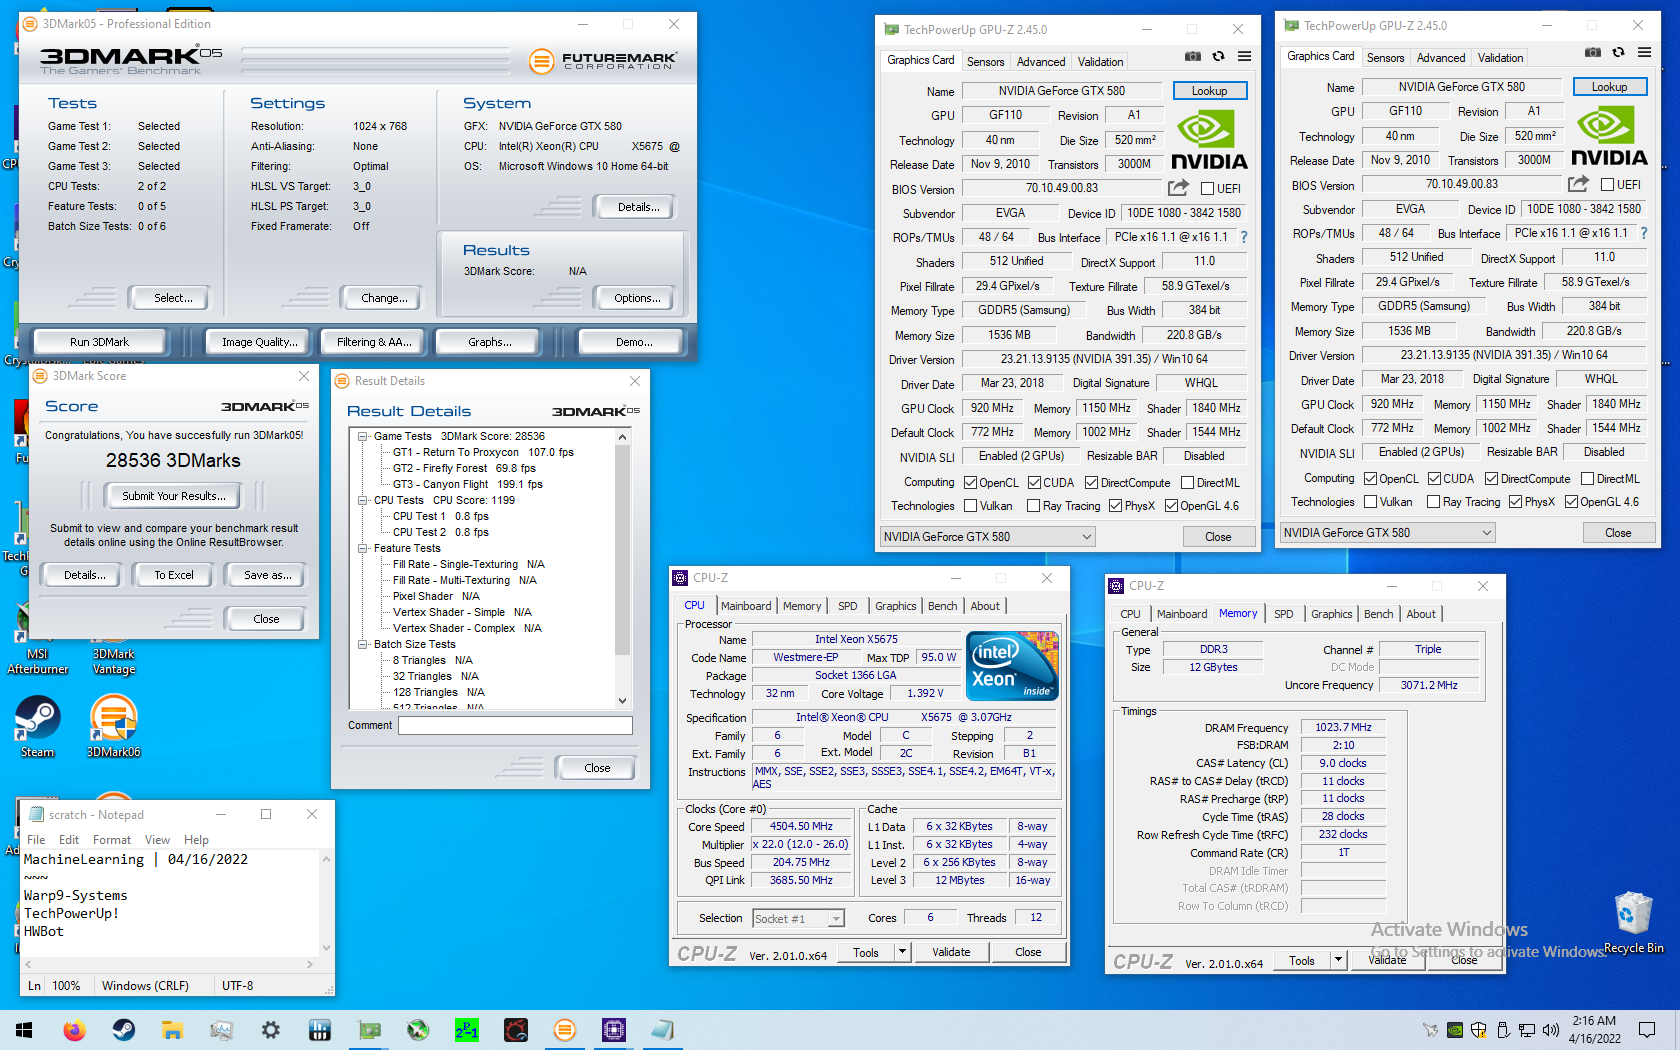The height and width of the screenshot is (1050, 1680).
Task: Click Tools dropdown arrow in right CPU-Z window
Action: [1338, 960]
